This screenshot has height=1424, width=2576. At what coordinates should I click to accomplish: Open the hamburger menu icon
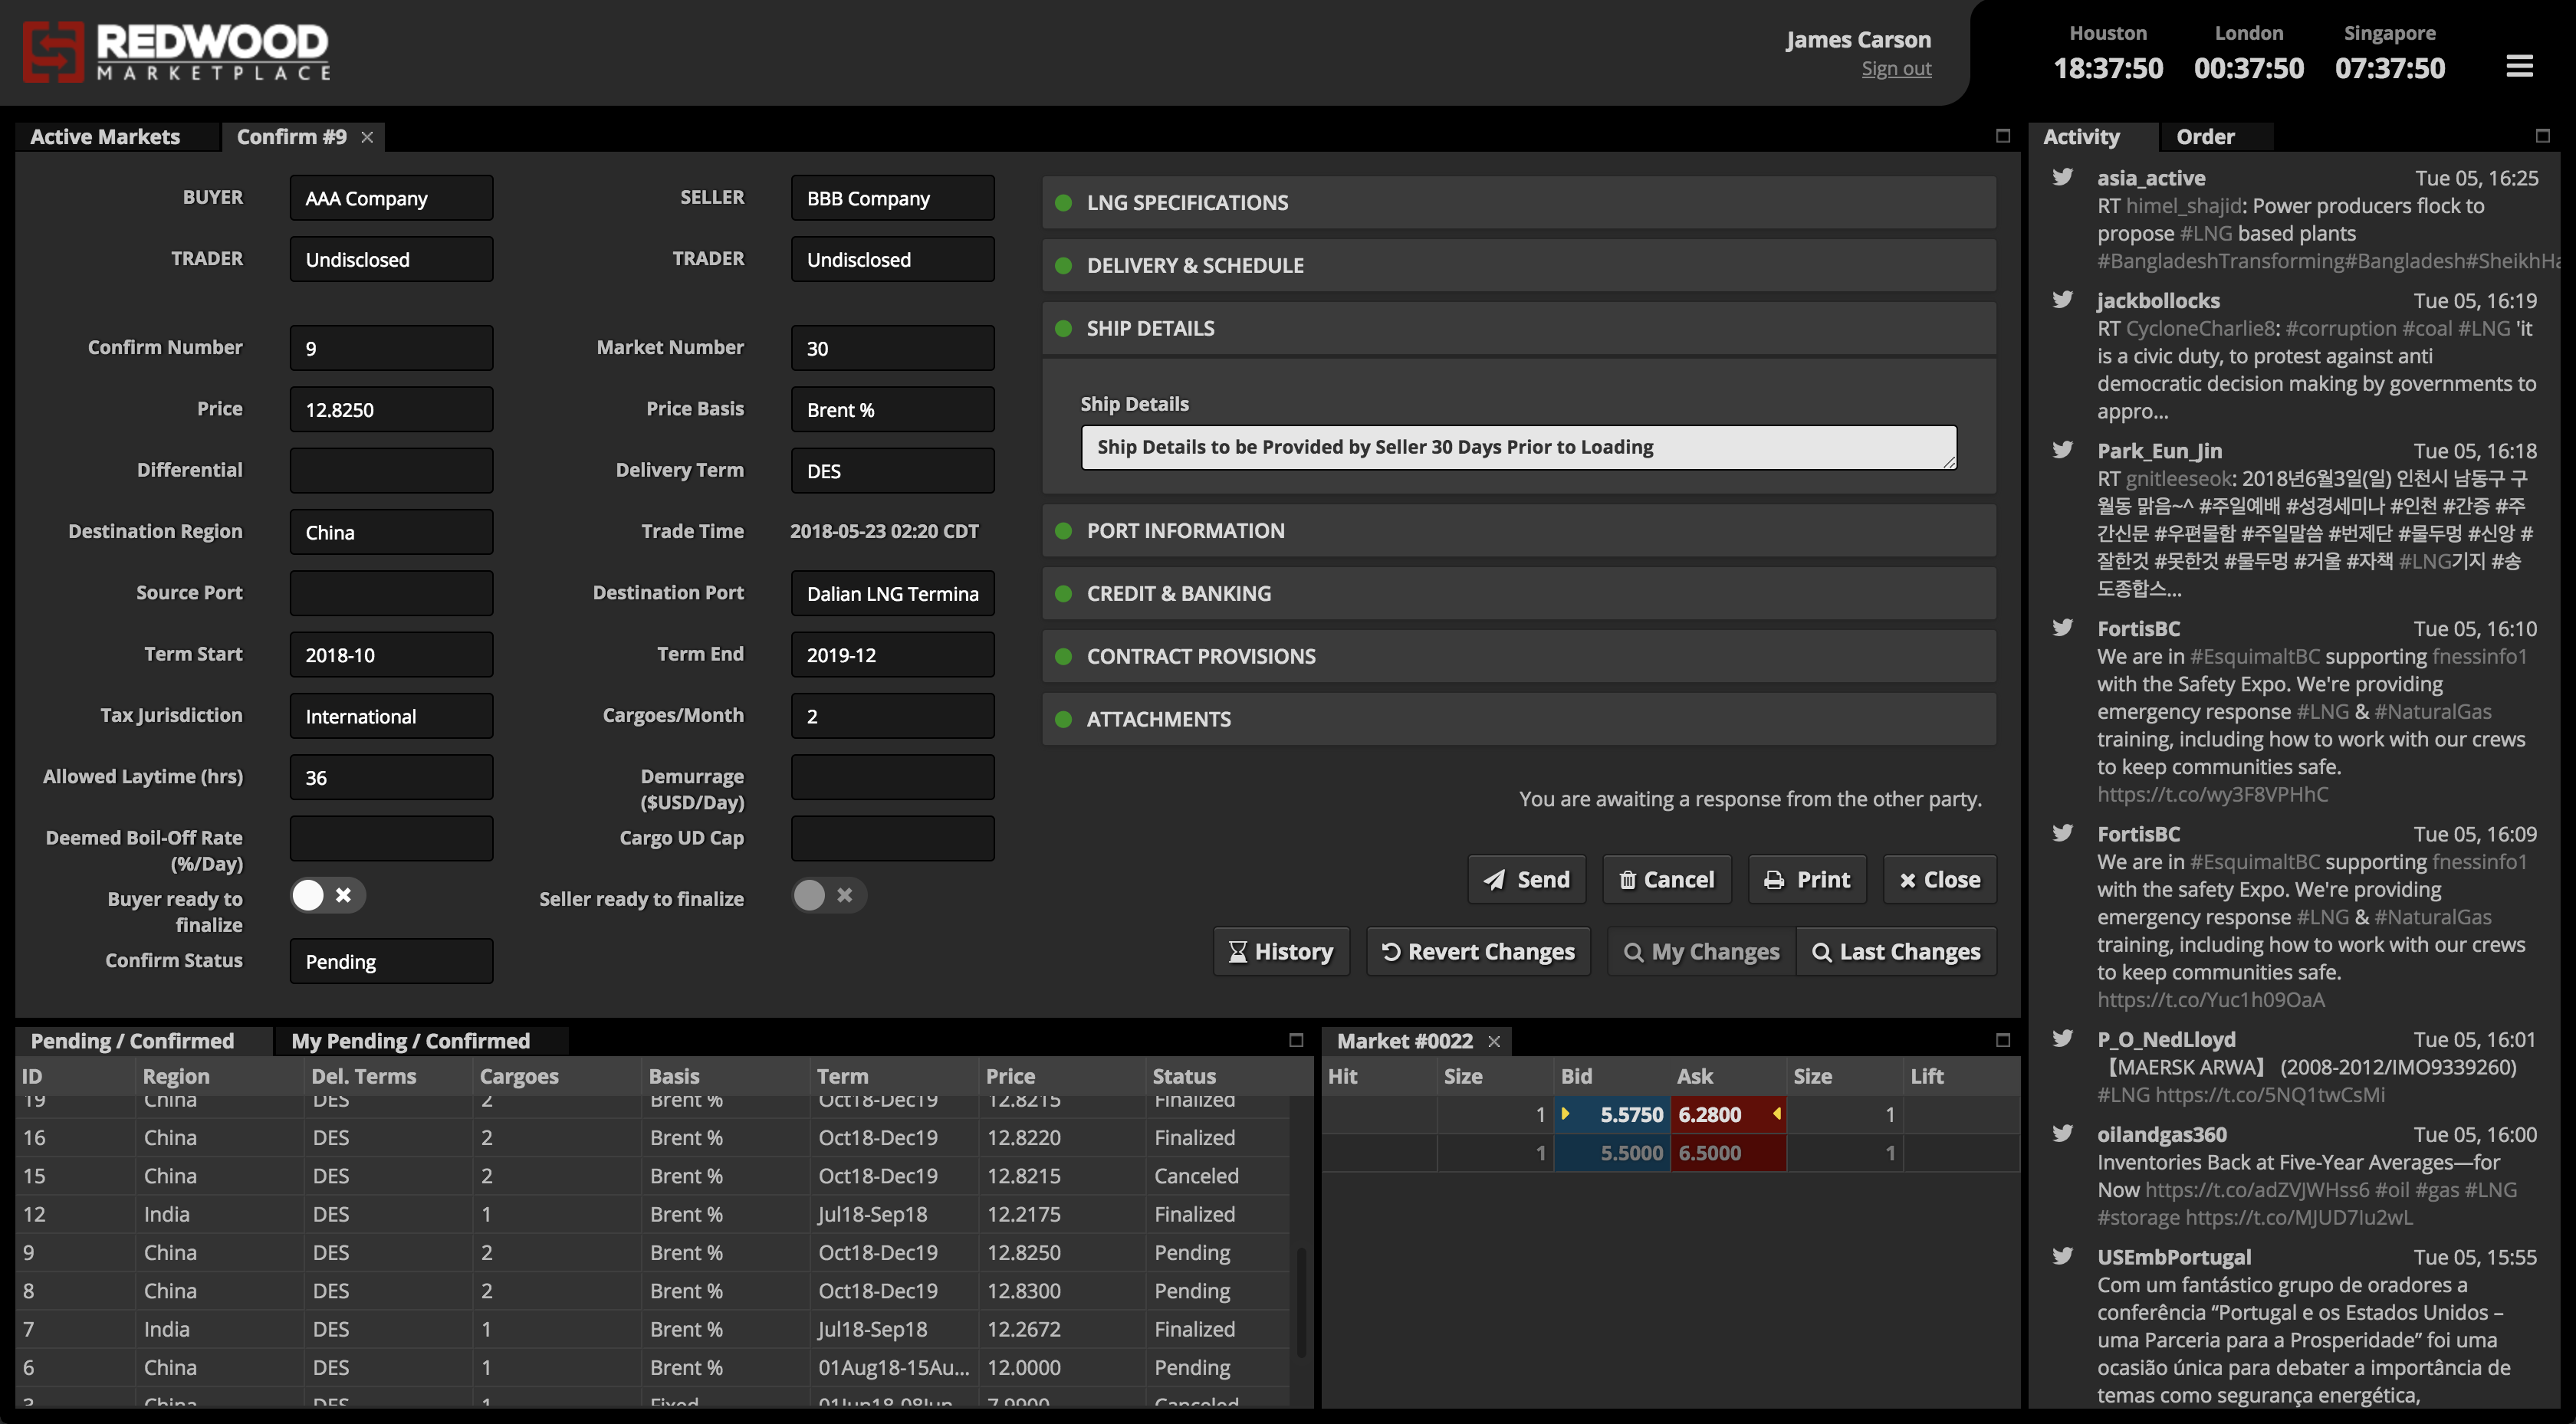coord(2519,66)
